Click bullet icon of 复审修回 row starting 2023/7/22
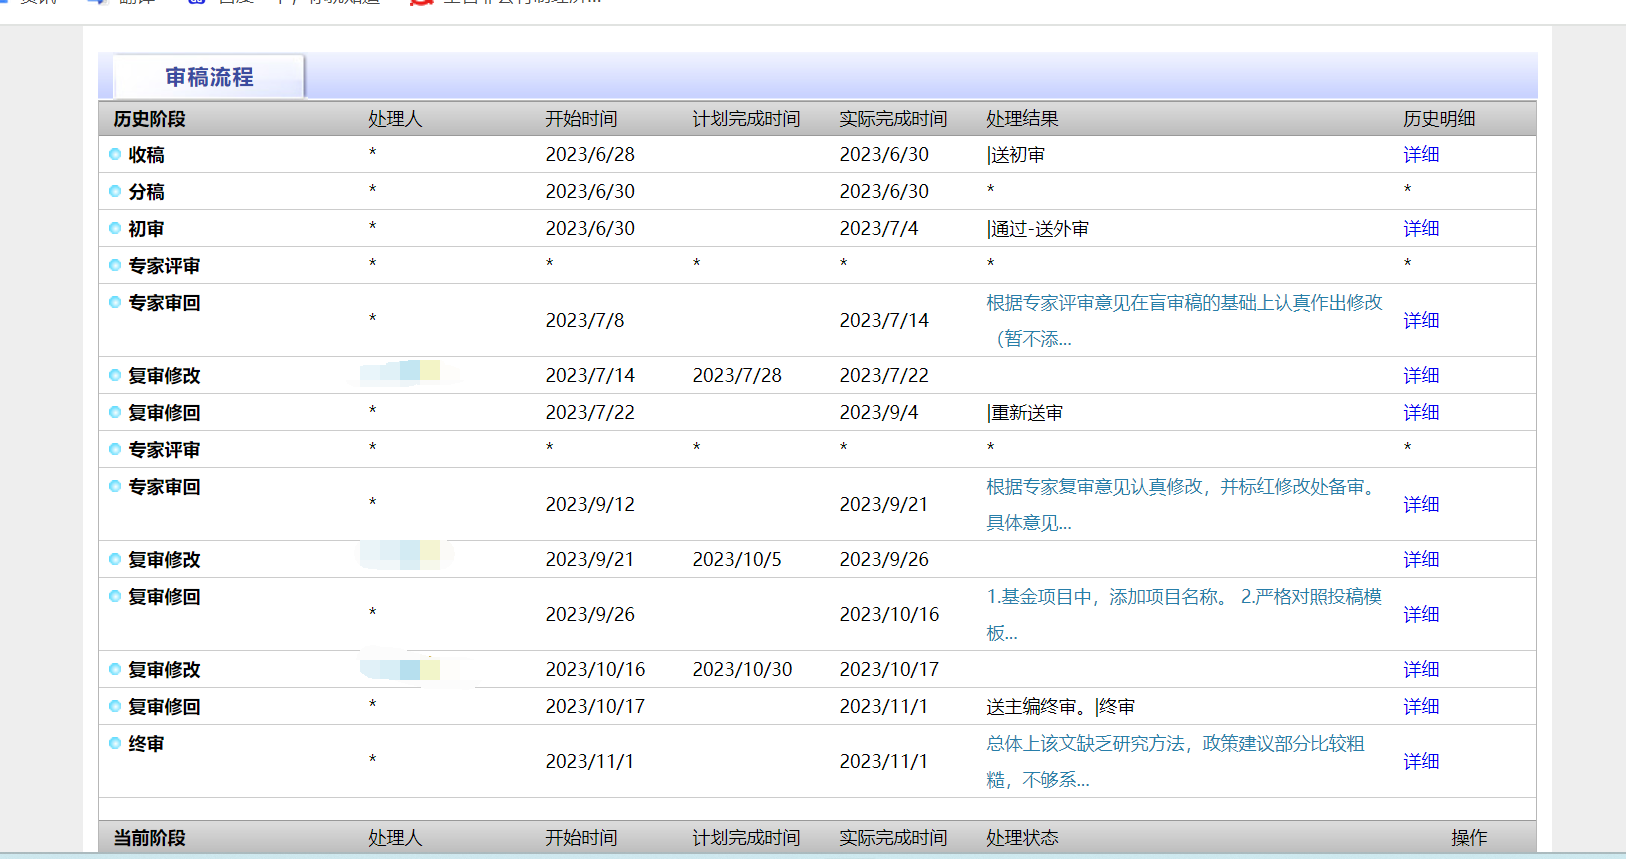This screenshot has width=1626, height=859. 115,412
